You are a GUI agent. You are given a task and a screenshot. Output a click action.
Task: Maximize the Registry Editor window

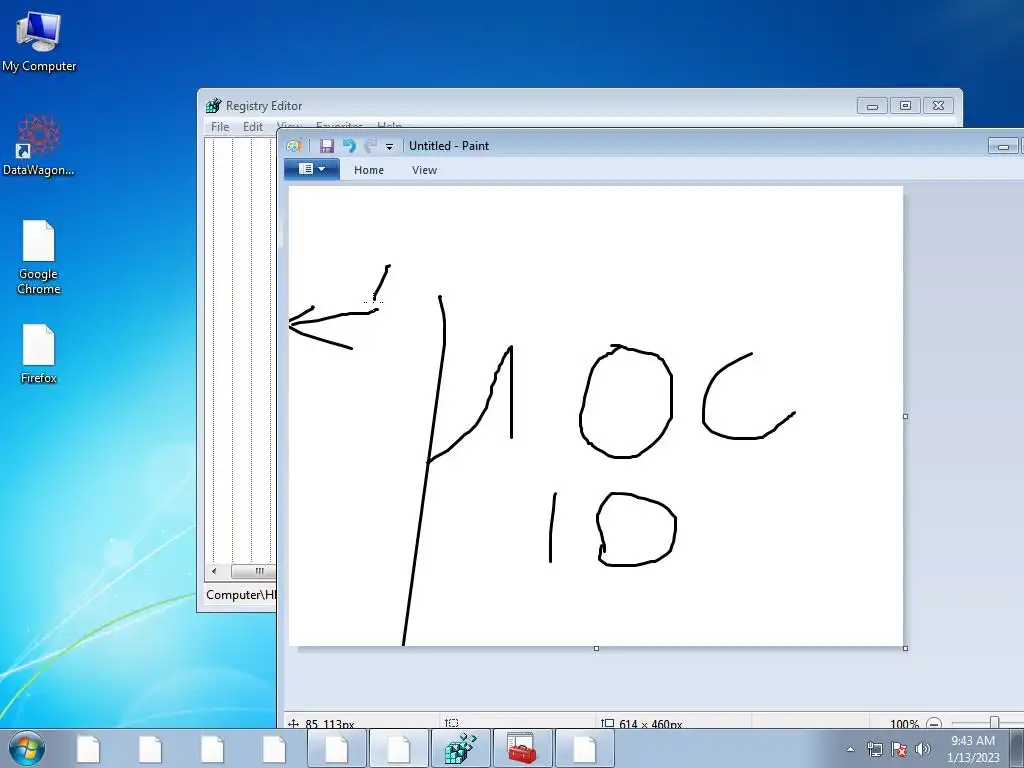[x=905, y=106]
